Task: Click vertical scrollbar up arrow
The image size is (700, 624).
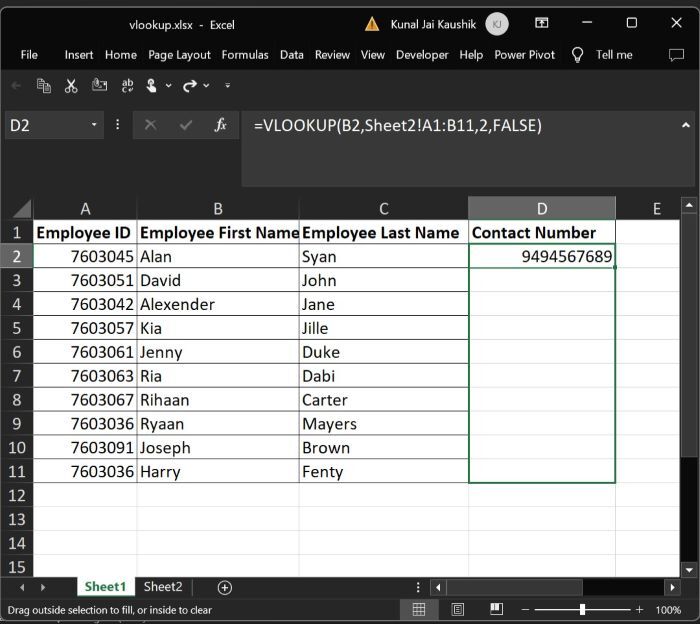Action: pyautogui.click(x=689, y=205)
